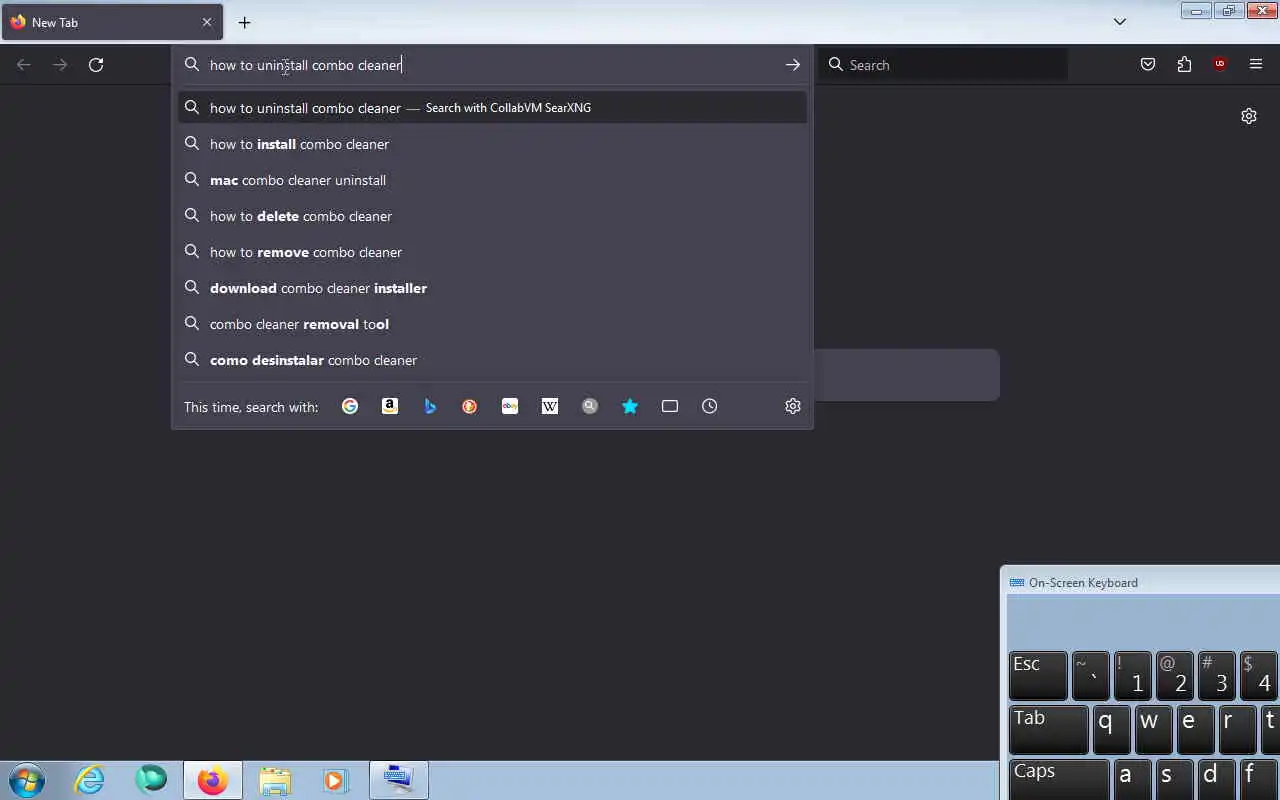
Task: Open the green round taskbar app
Action: (x=151, y=780)
